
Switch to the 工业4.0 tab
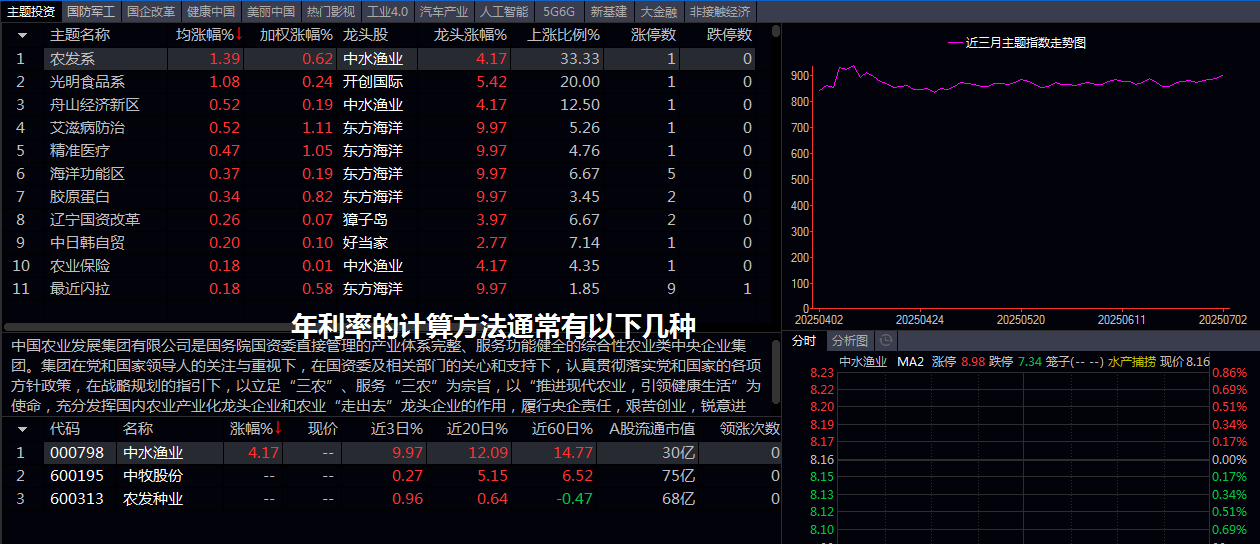click(388, 12)
